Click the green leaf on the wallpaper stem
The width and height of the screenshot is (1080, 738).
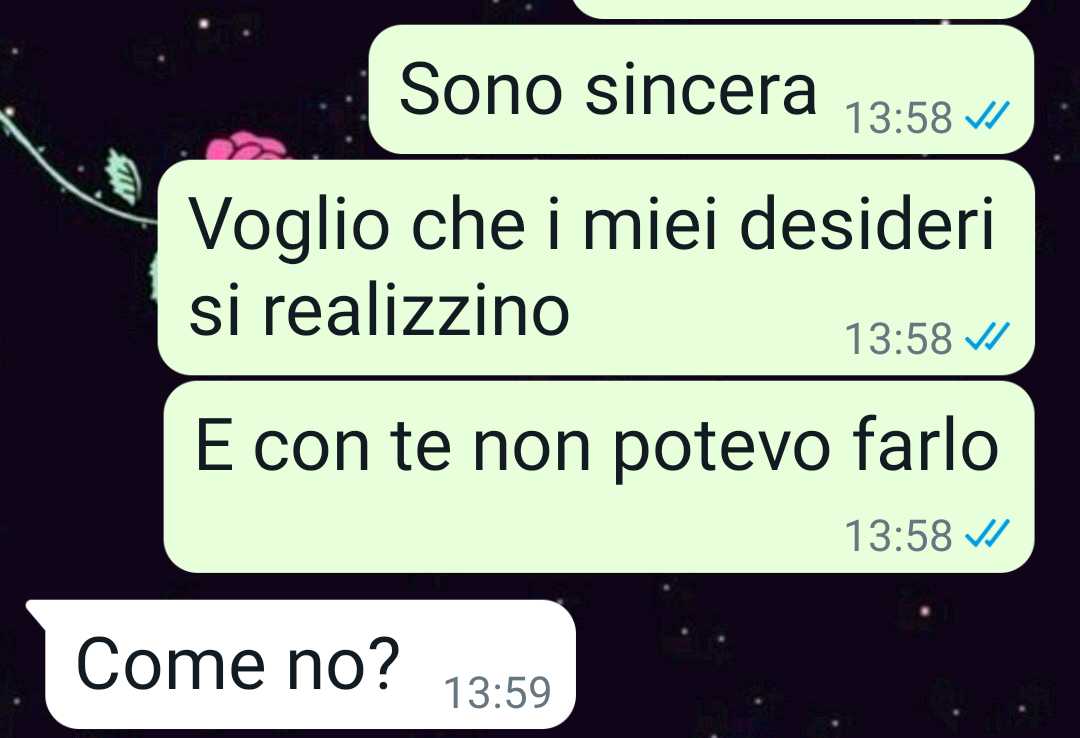(x=124, y=177)
